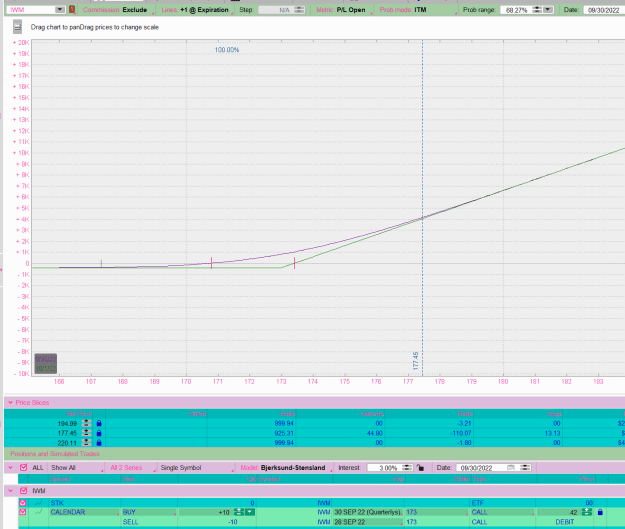
Task: Adjust the lower Date 09/30/2022 stepper
Action: [525, 468]
